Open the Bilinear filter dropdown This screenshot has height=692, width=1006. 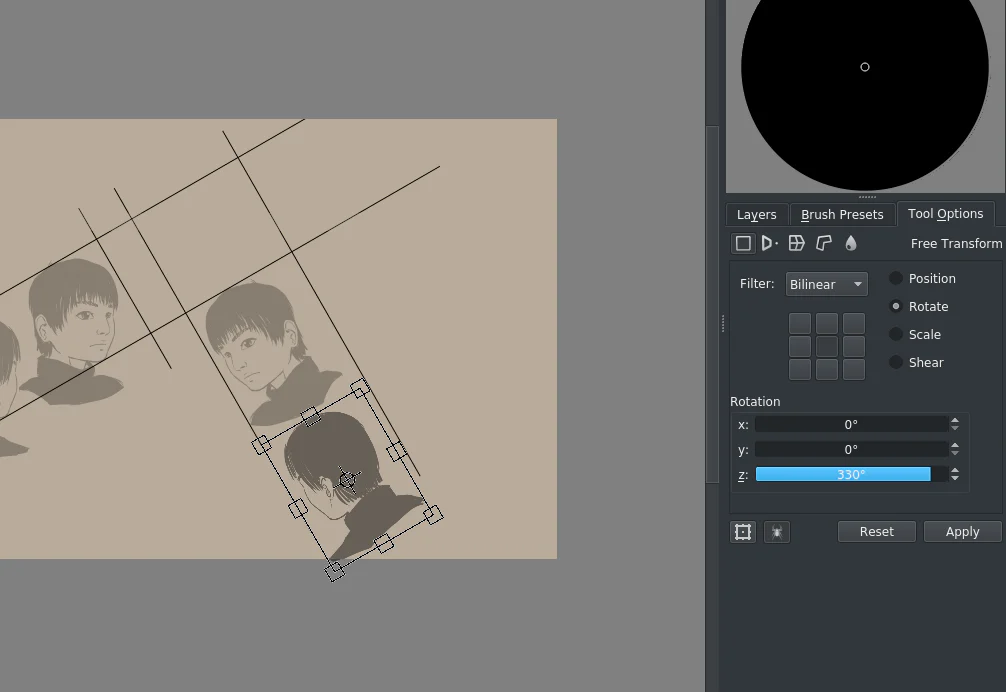coord(826,284)
